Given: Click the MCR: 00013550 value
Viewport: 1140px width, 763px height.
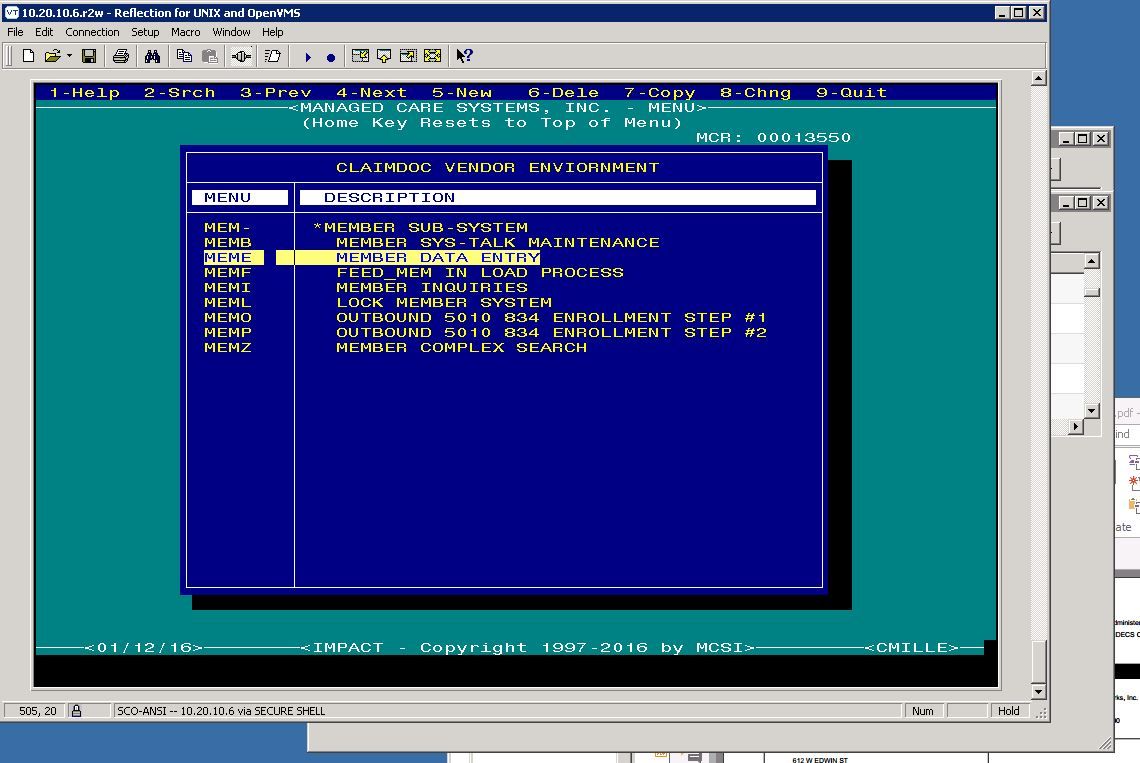Looking at the screenshot, I should click(773, 137).
